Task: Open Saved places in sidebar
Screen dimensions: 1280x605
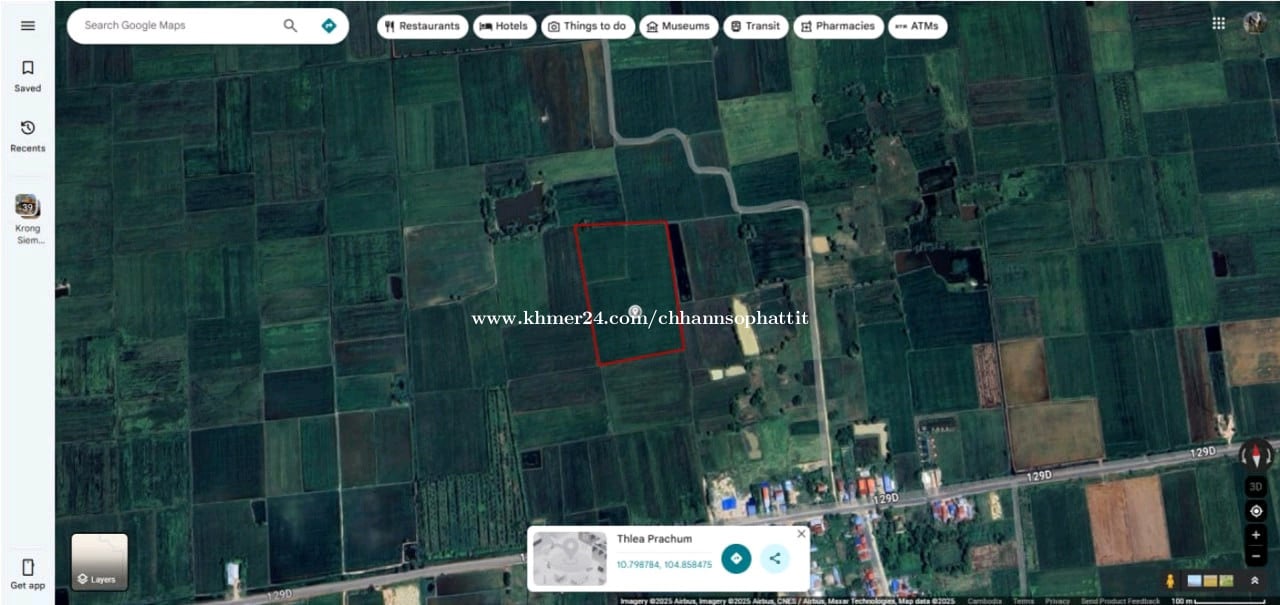Action: (x=27, y=76)
